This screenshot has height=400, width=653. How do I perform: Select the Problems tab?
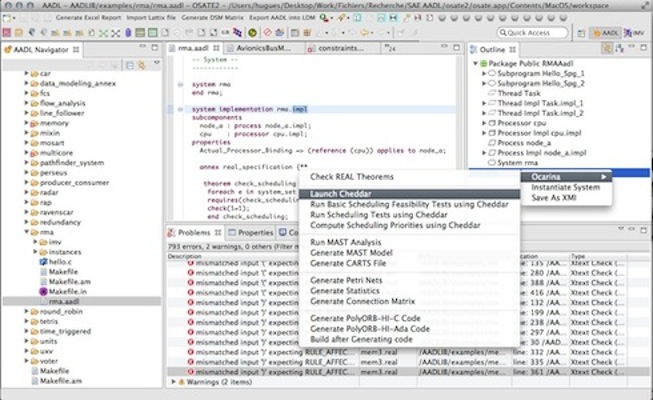(x=195, y=232)
